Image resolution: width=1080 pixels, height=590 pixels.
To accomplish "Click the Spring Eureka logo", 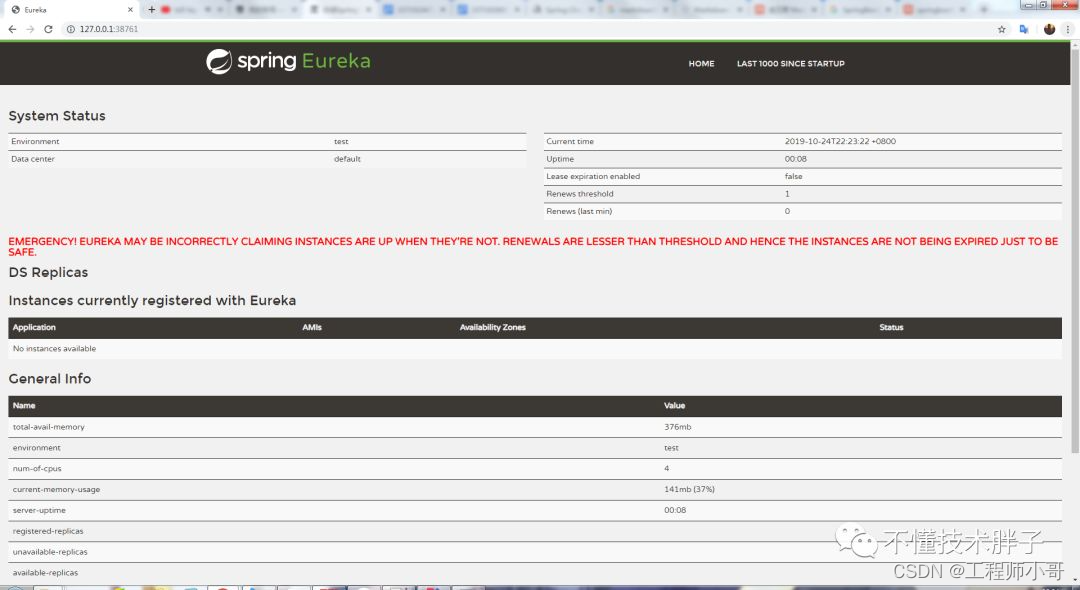I will pyautogui.click(x=288, y=61).
